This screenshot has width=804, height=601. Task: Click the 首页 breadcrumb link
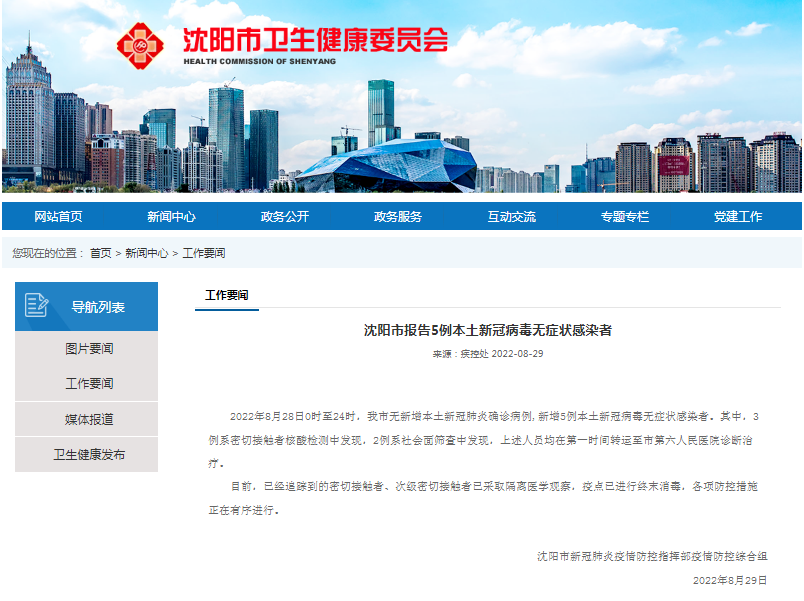click(x=100, y=253)
